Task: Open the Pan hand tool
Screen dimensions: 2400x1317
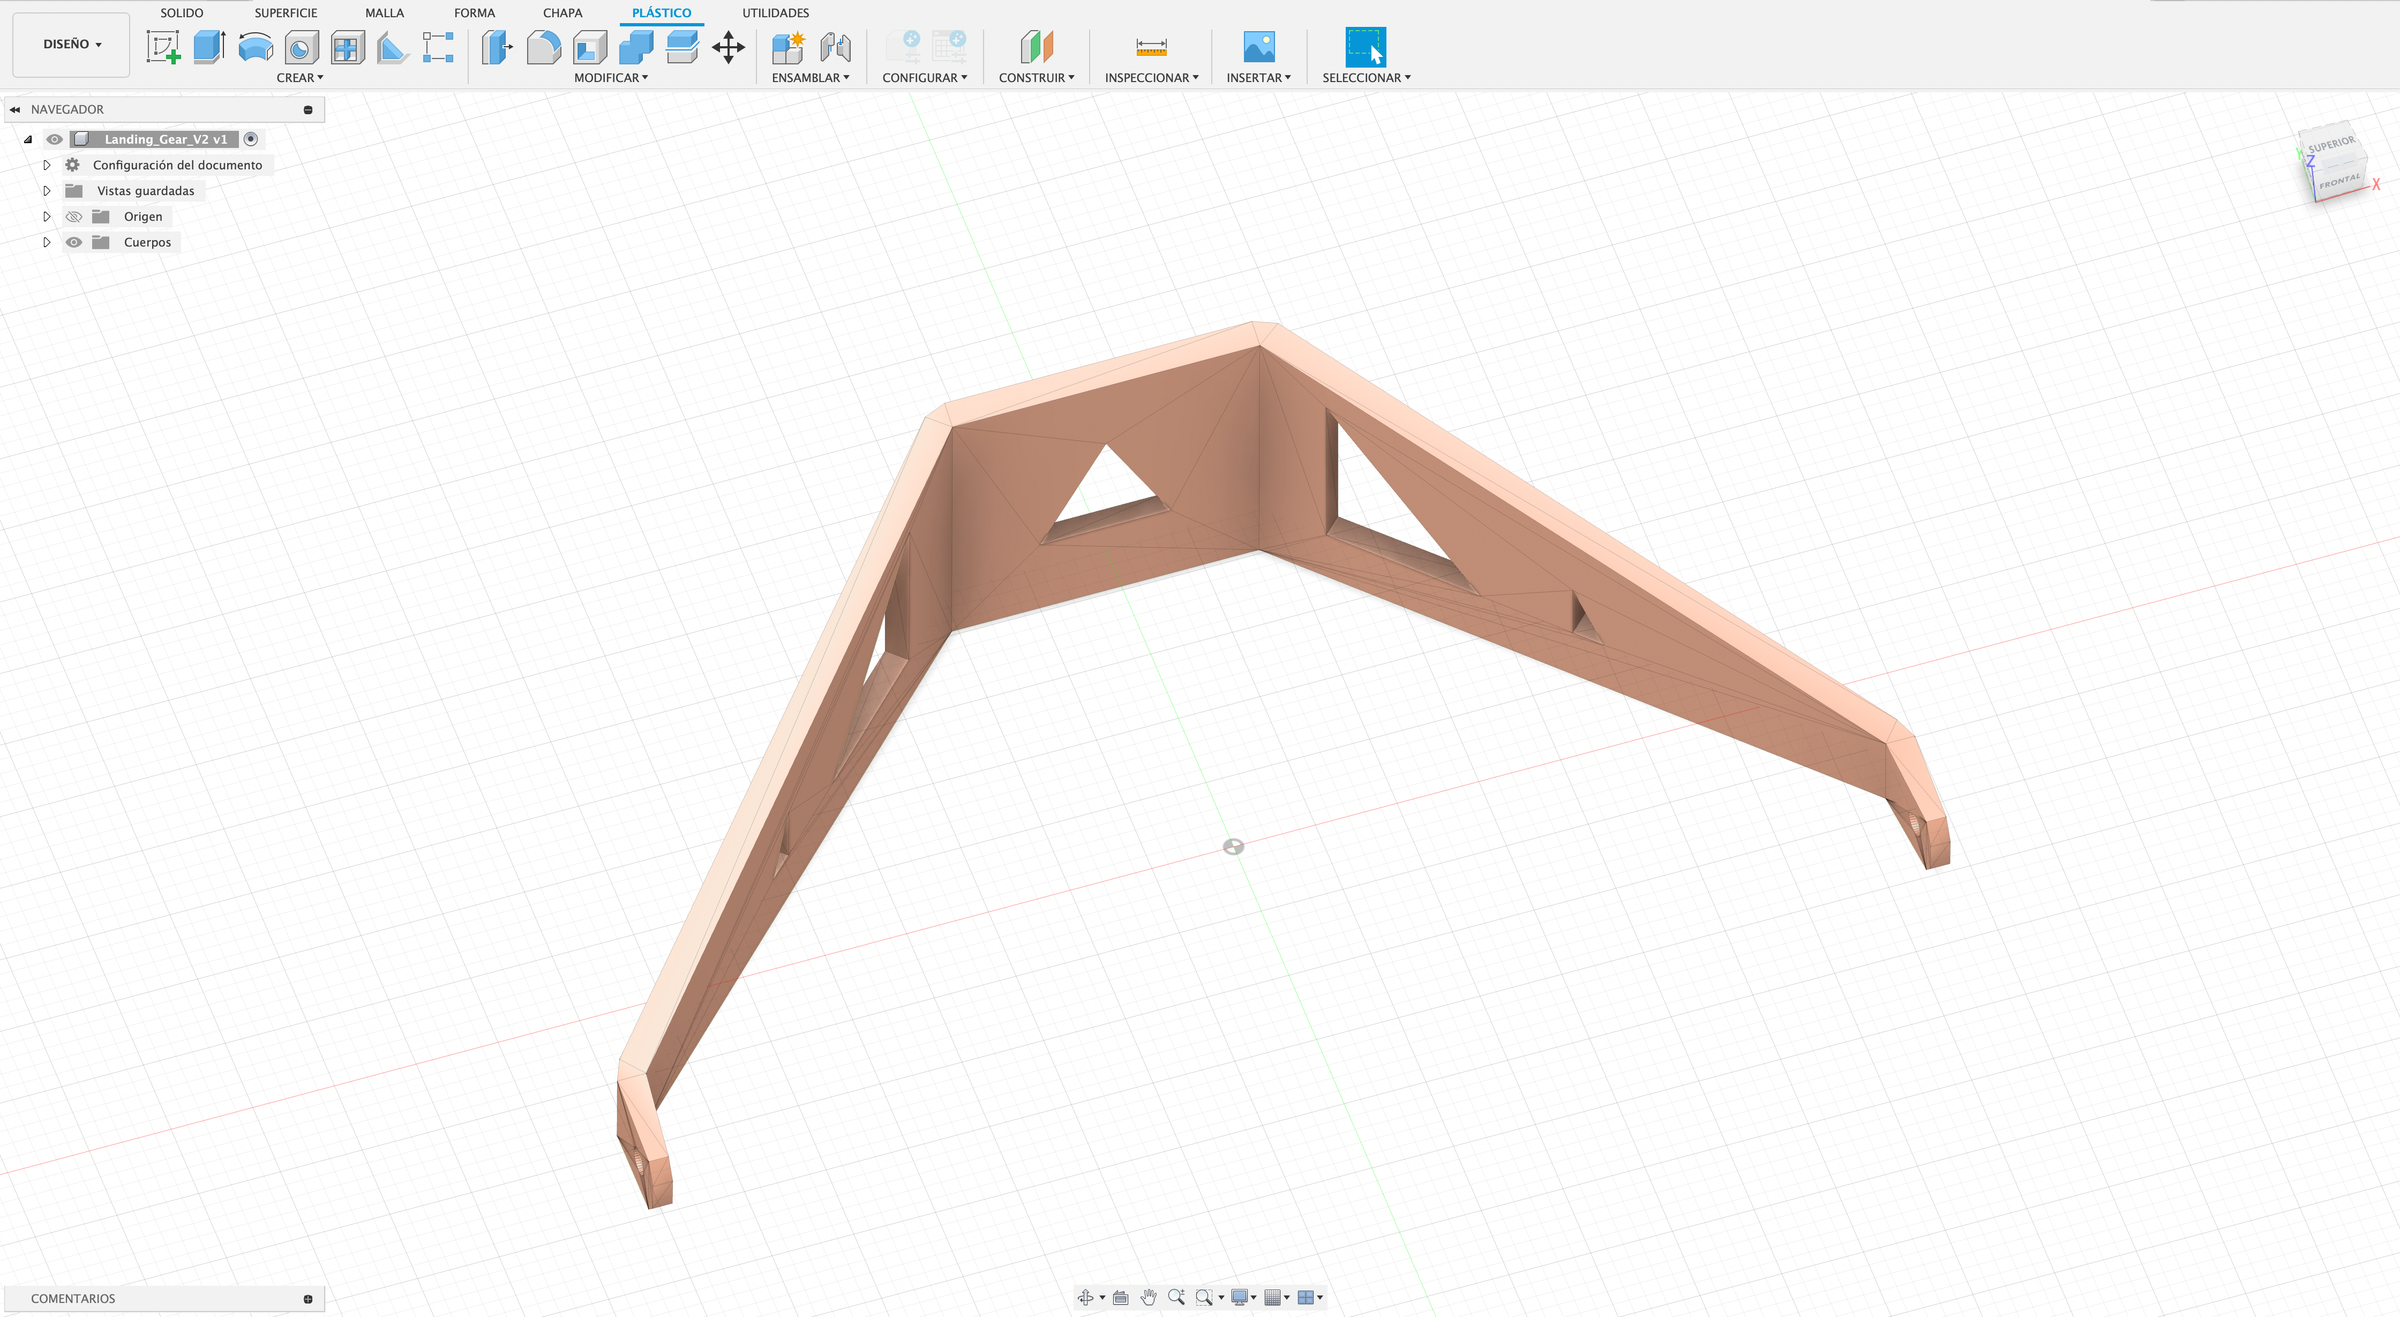Action: [x=1148, y=1297]
